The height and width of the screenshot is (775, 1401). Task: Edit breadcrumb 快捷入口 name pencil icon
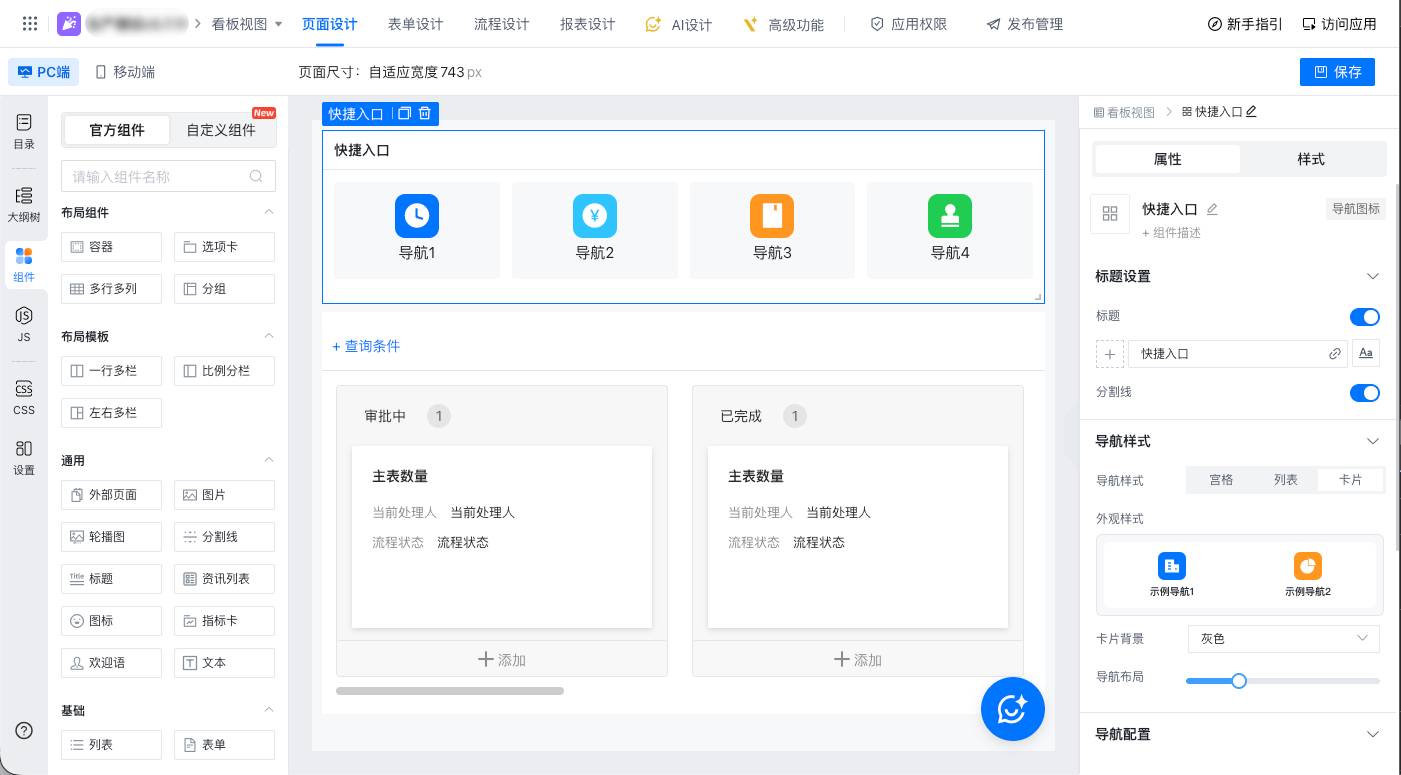point(1251,112)
